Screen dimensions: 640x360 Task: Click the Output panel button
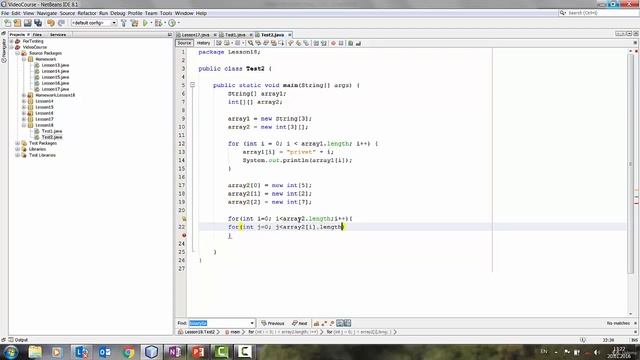(x=18, y=340)
